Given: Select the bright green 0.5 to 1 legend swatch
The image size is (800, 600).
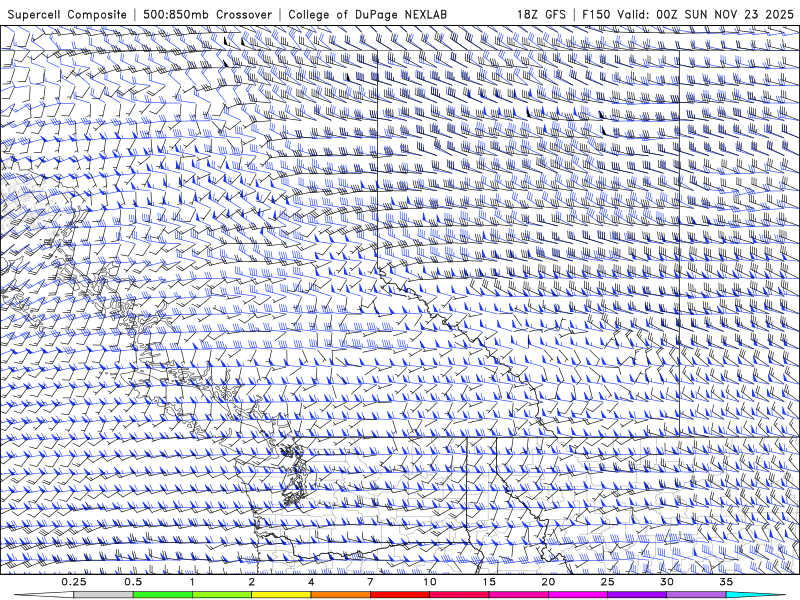Looking at the screenshot, I should click(x=163, y=595).
